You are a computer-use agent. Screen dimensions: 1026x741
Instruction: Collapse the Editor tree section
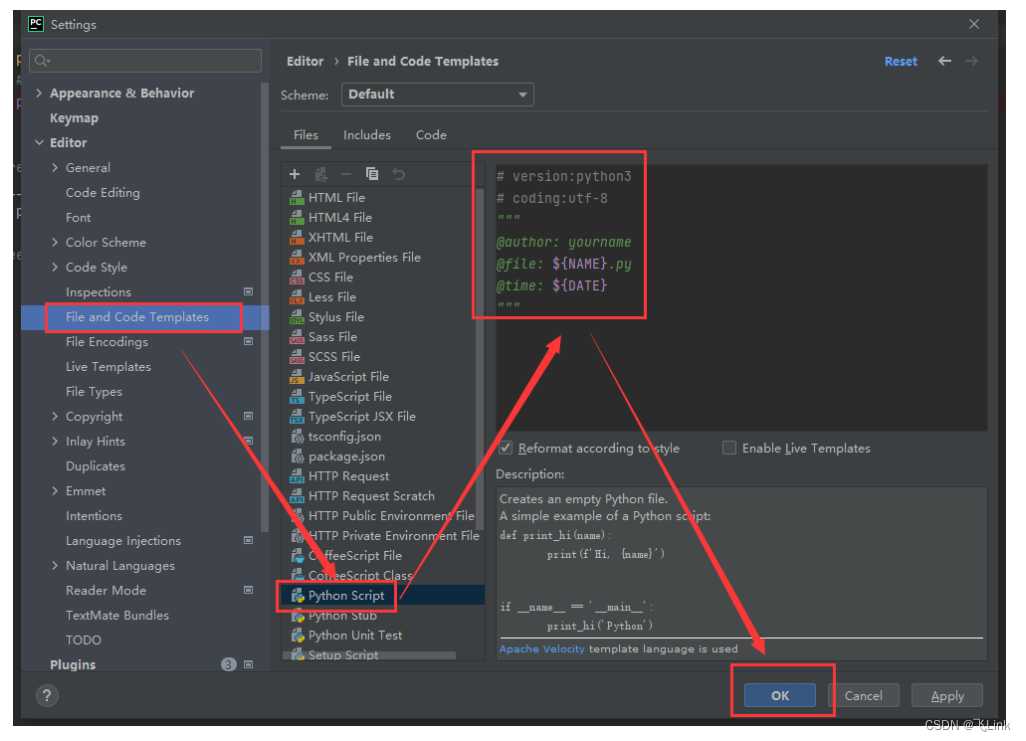point(39,143)
